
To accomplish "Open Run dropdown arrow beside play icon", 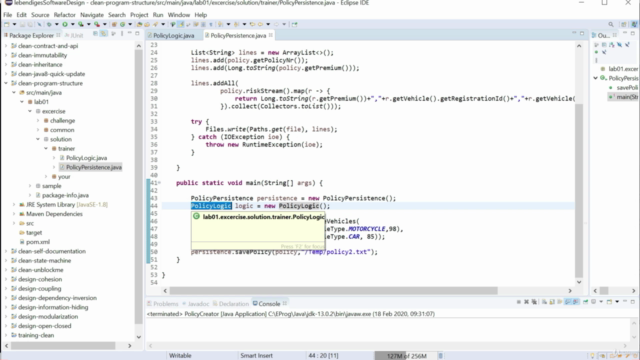I will tap(73, 24).
